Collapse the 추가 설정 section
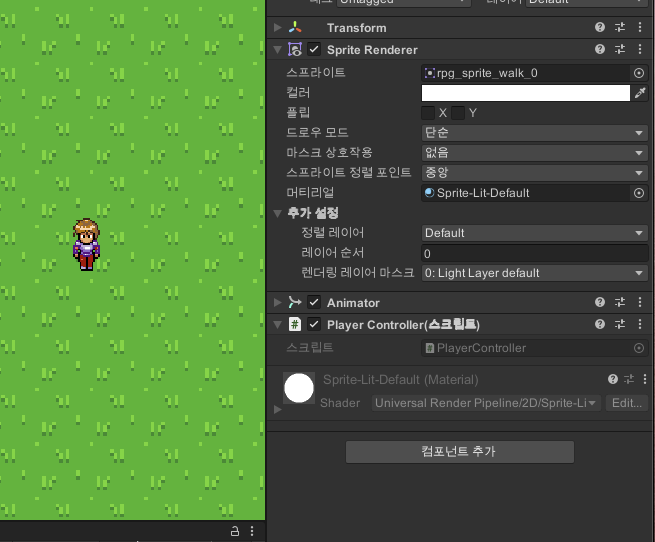 click(277, 213)
